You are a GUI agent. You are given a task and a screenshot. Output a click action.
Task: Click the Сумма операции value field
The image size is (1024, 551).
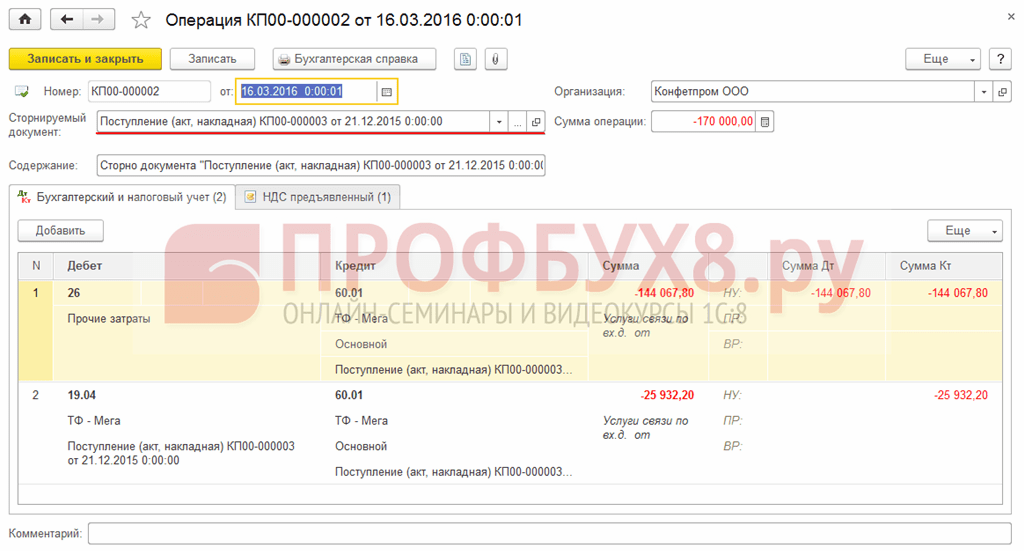pyautogui.click(x=704, y=121)
